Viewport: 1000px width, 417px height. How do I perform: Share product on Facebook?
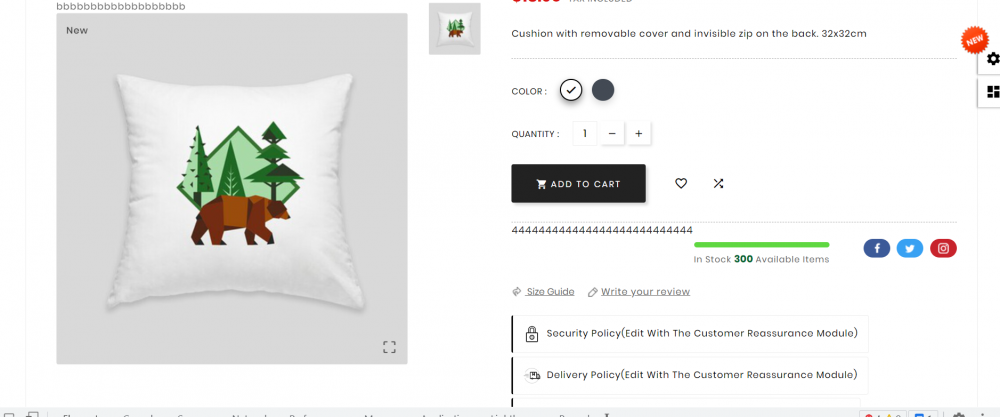[877, 249]
